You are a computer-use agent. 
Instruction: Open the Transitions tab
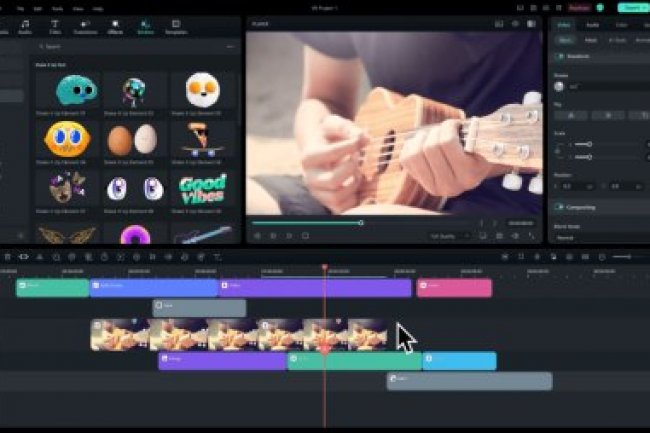point(85,27)
